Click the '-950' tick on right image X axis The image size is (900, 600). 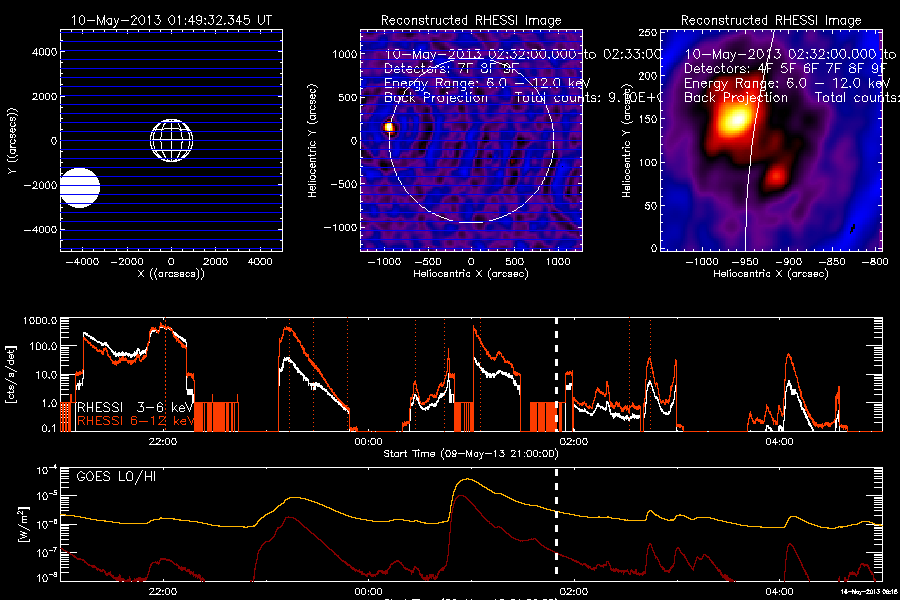(x=745, y=261)
